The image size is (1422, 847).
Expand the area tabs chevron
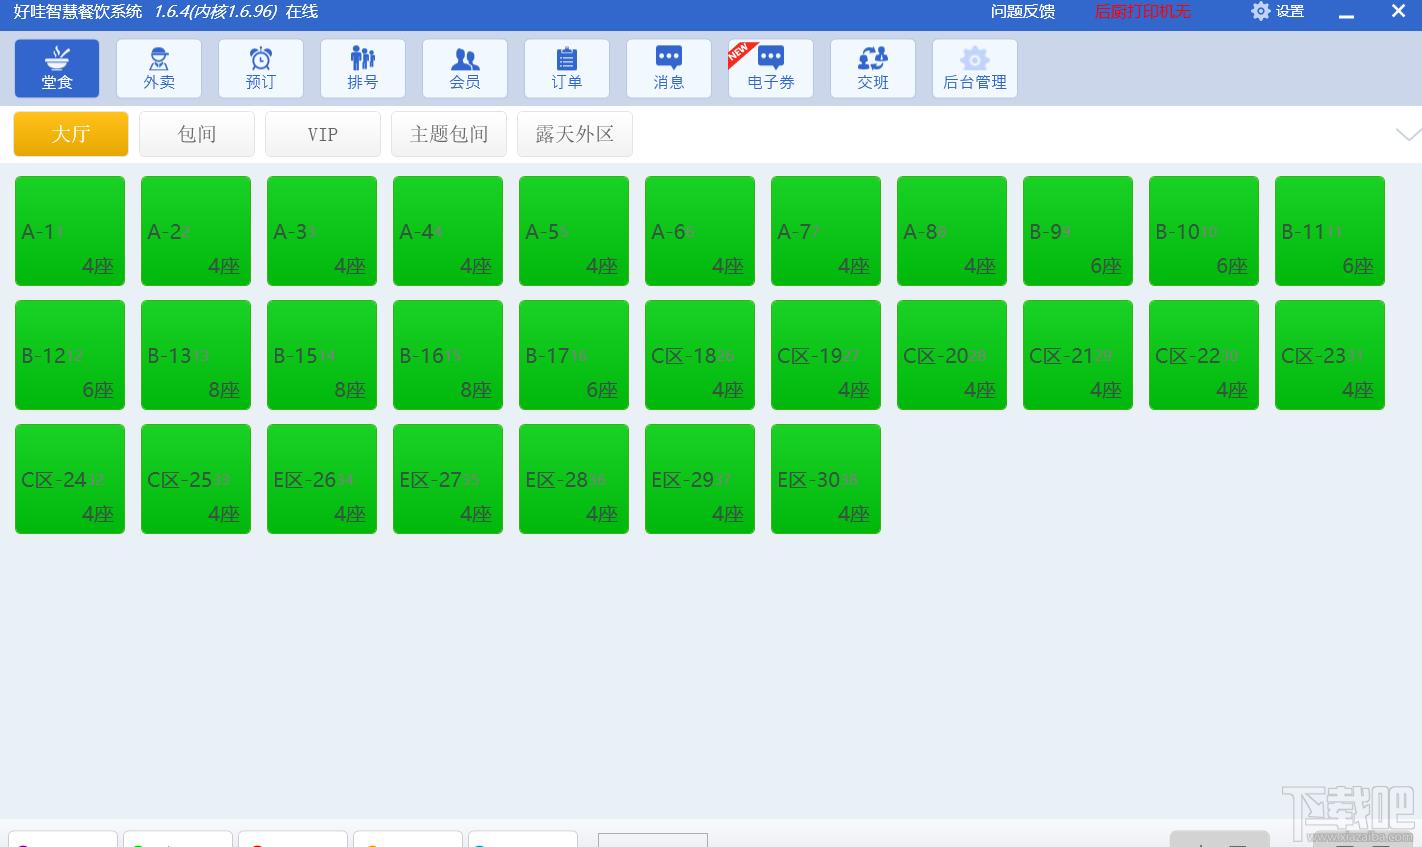click(x=1408, y=134)
